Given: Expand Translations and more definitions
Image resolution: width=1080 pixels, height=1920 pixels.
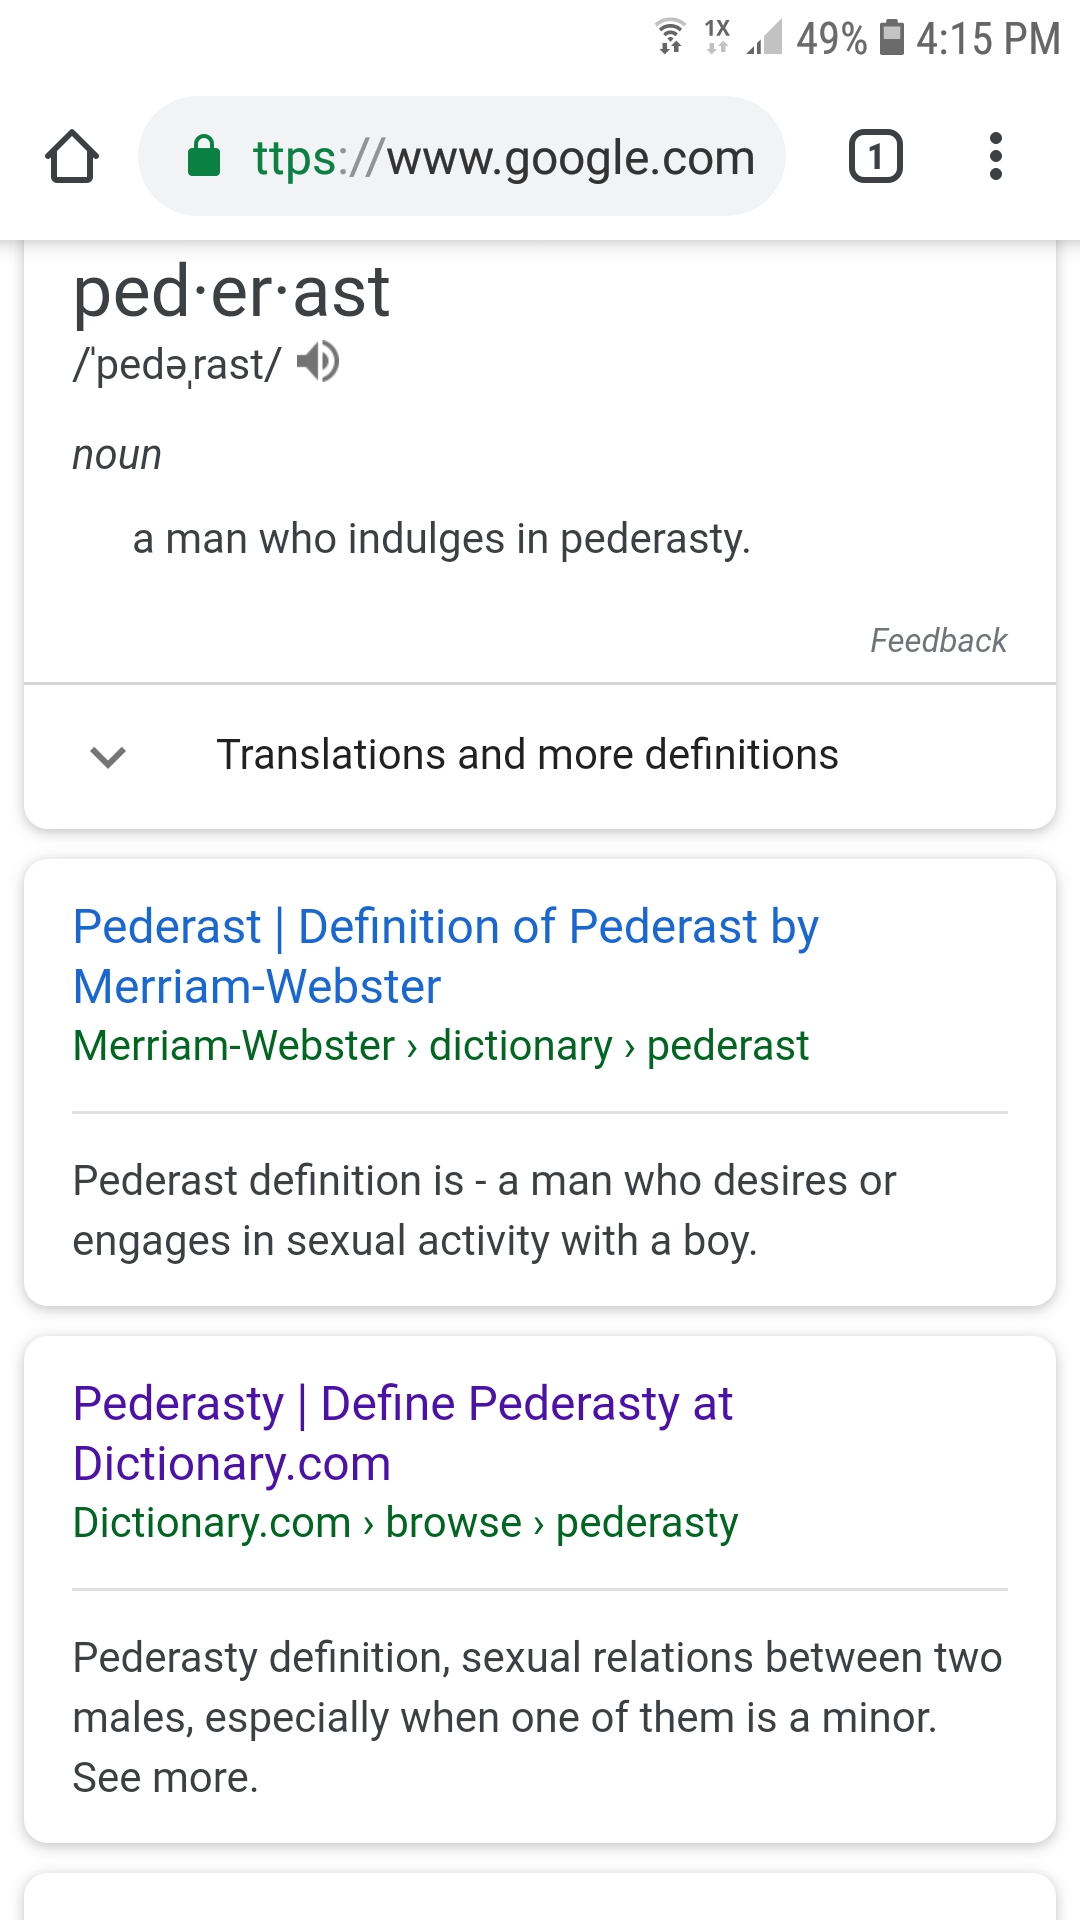Looking at the screenshot, I should pyautogui.click(x=527, y=755).
